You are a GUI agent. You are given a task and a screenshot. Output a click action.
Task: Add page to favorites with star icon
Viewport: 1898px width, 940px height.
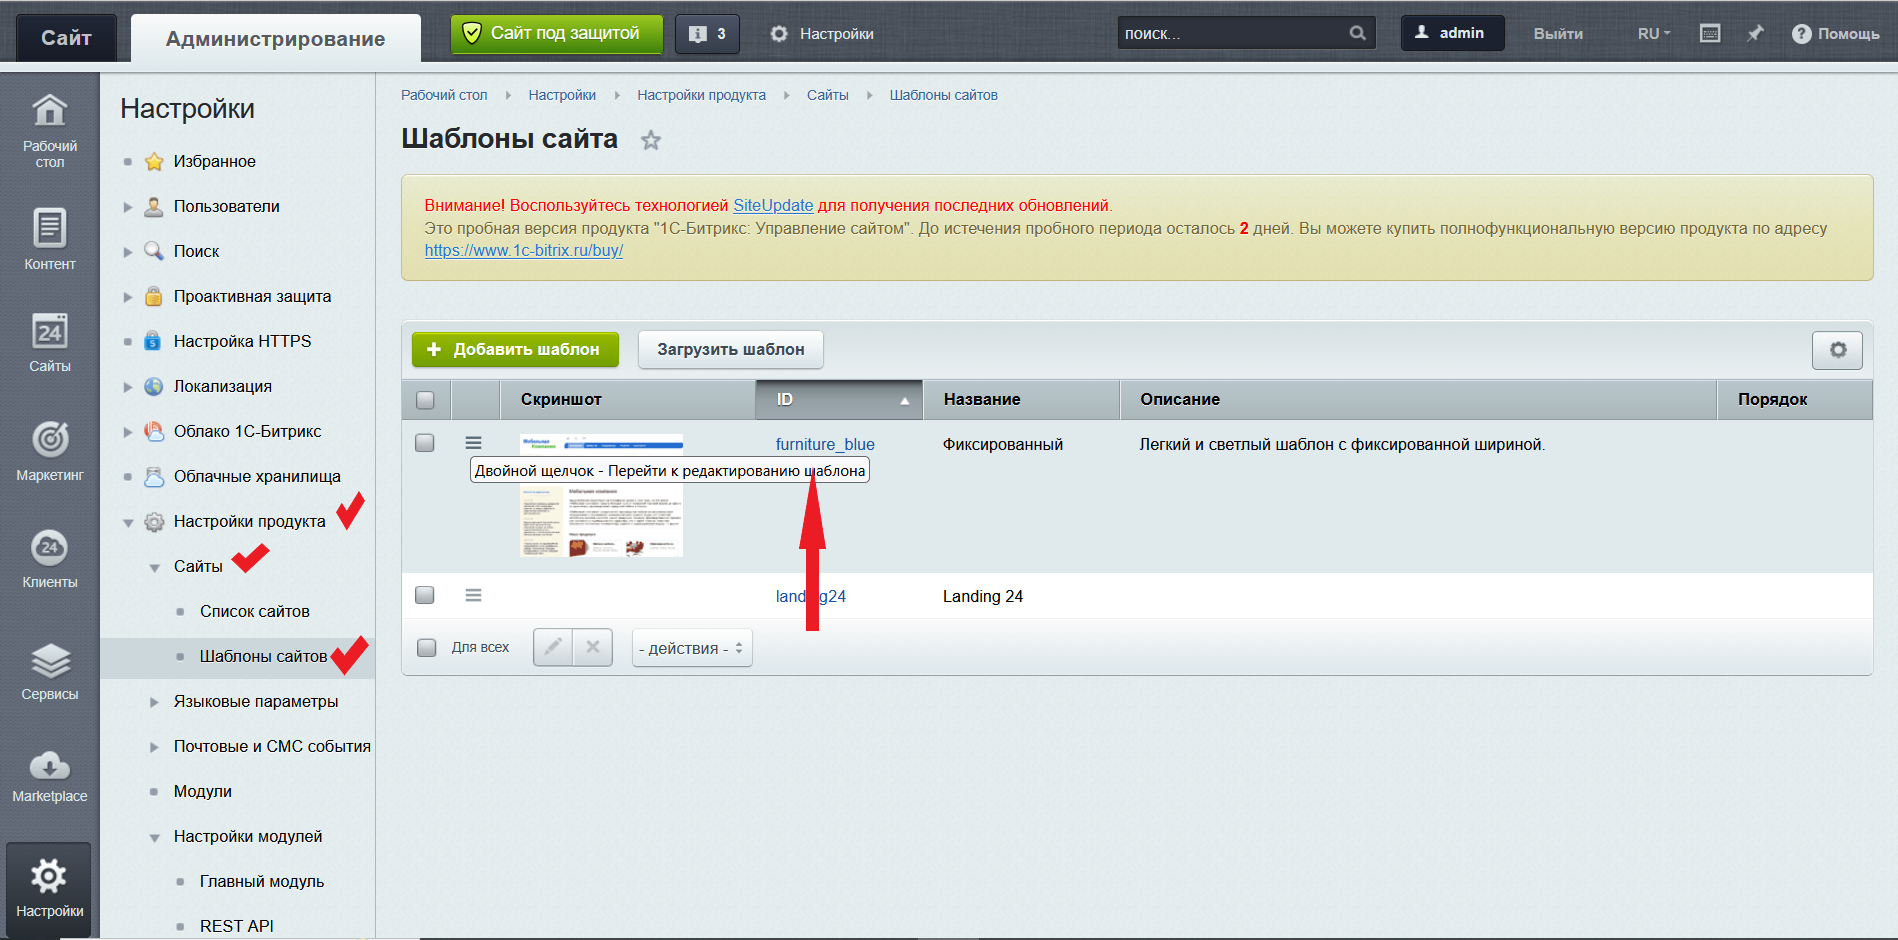click(651, 140)
